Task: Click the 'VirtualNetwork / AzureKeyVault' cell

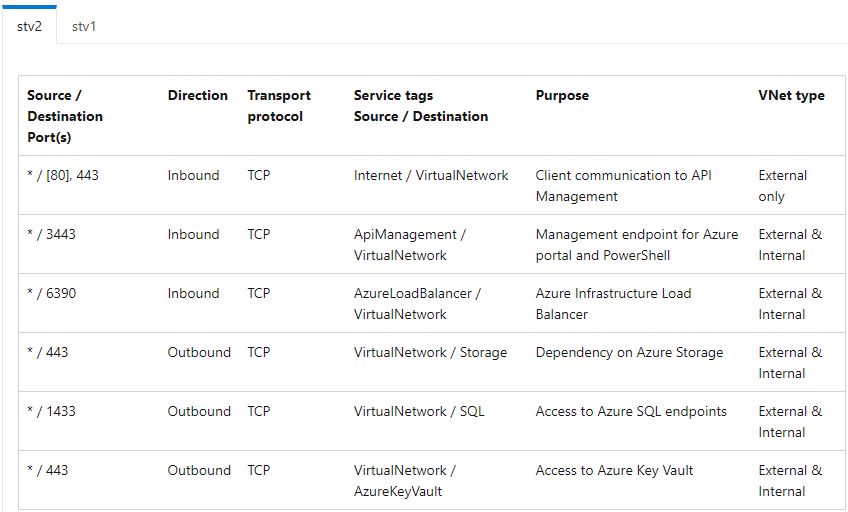Action: (x=405, y=481)
